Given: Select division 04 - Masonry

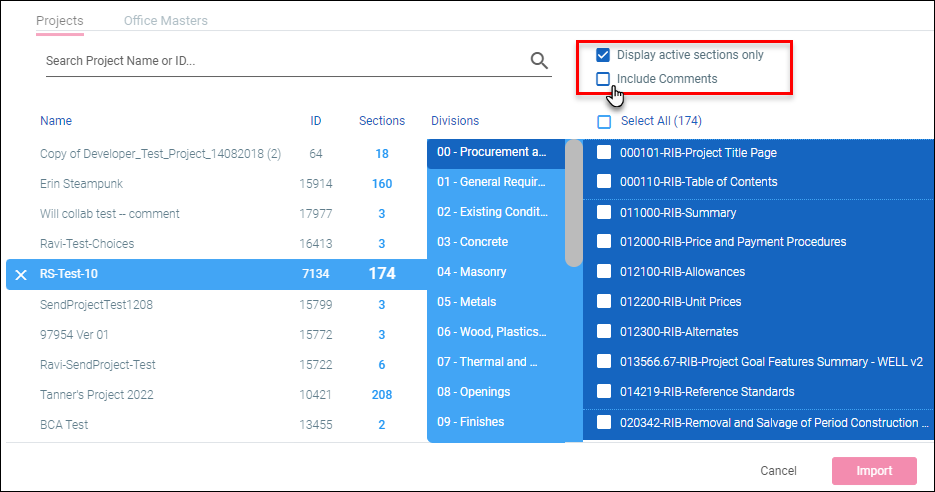Looking at the screenshot, I should (x=496, y=272).
